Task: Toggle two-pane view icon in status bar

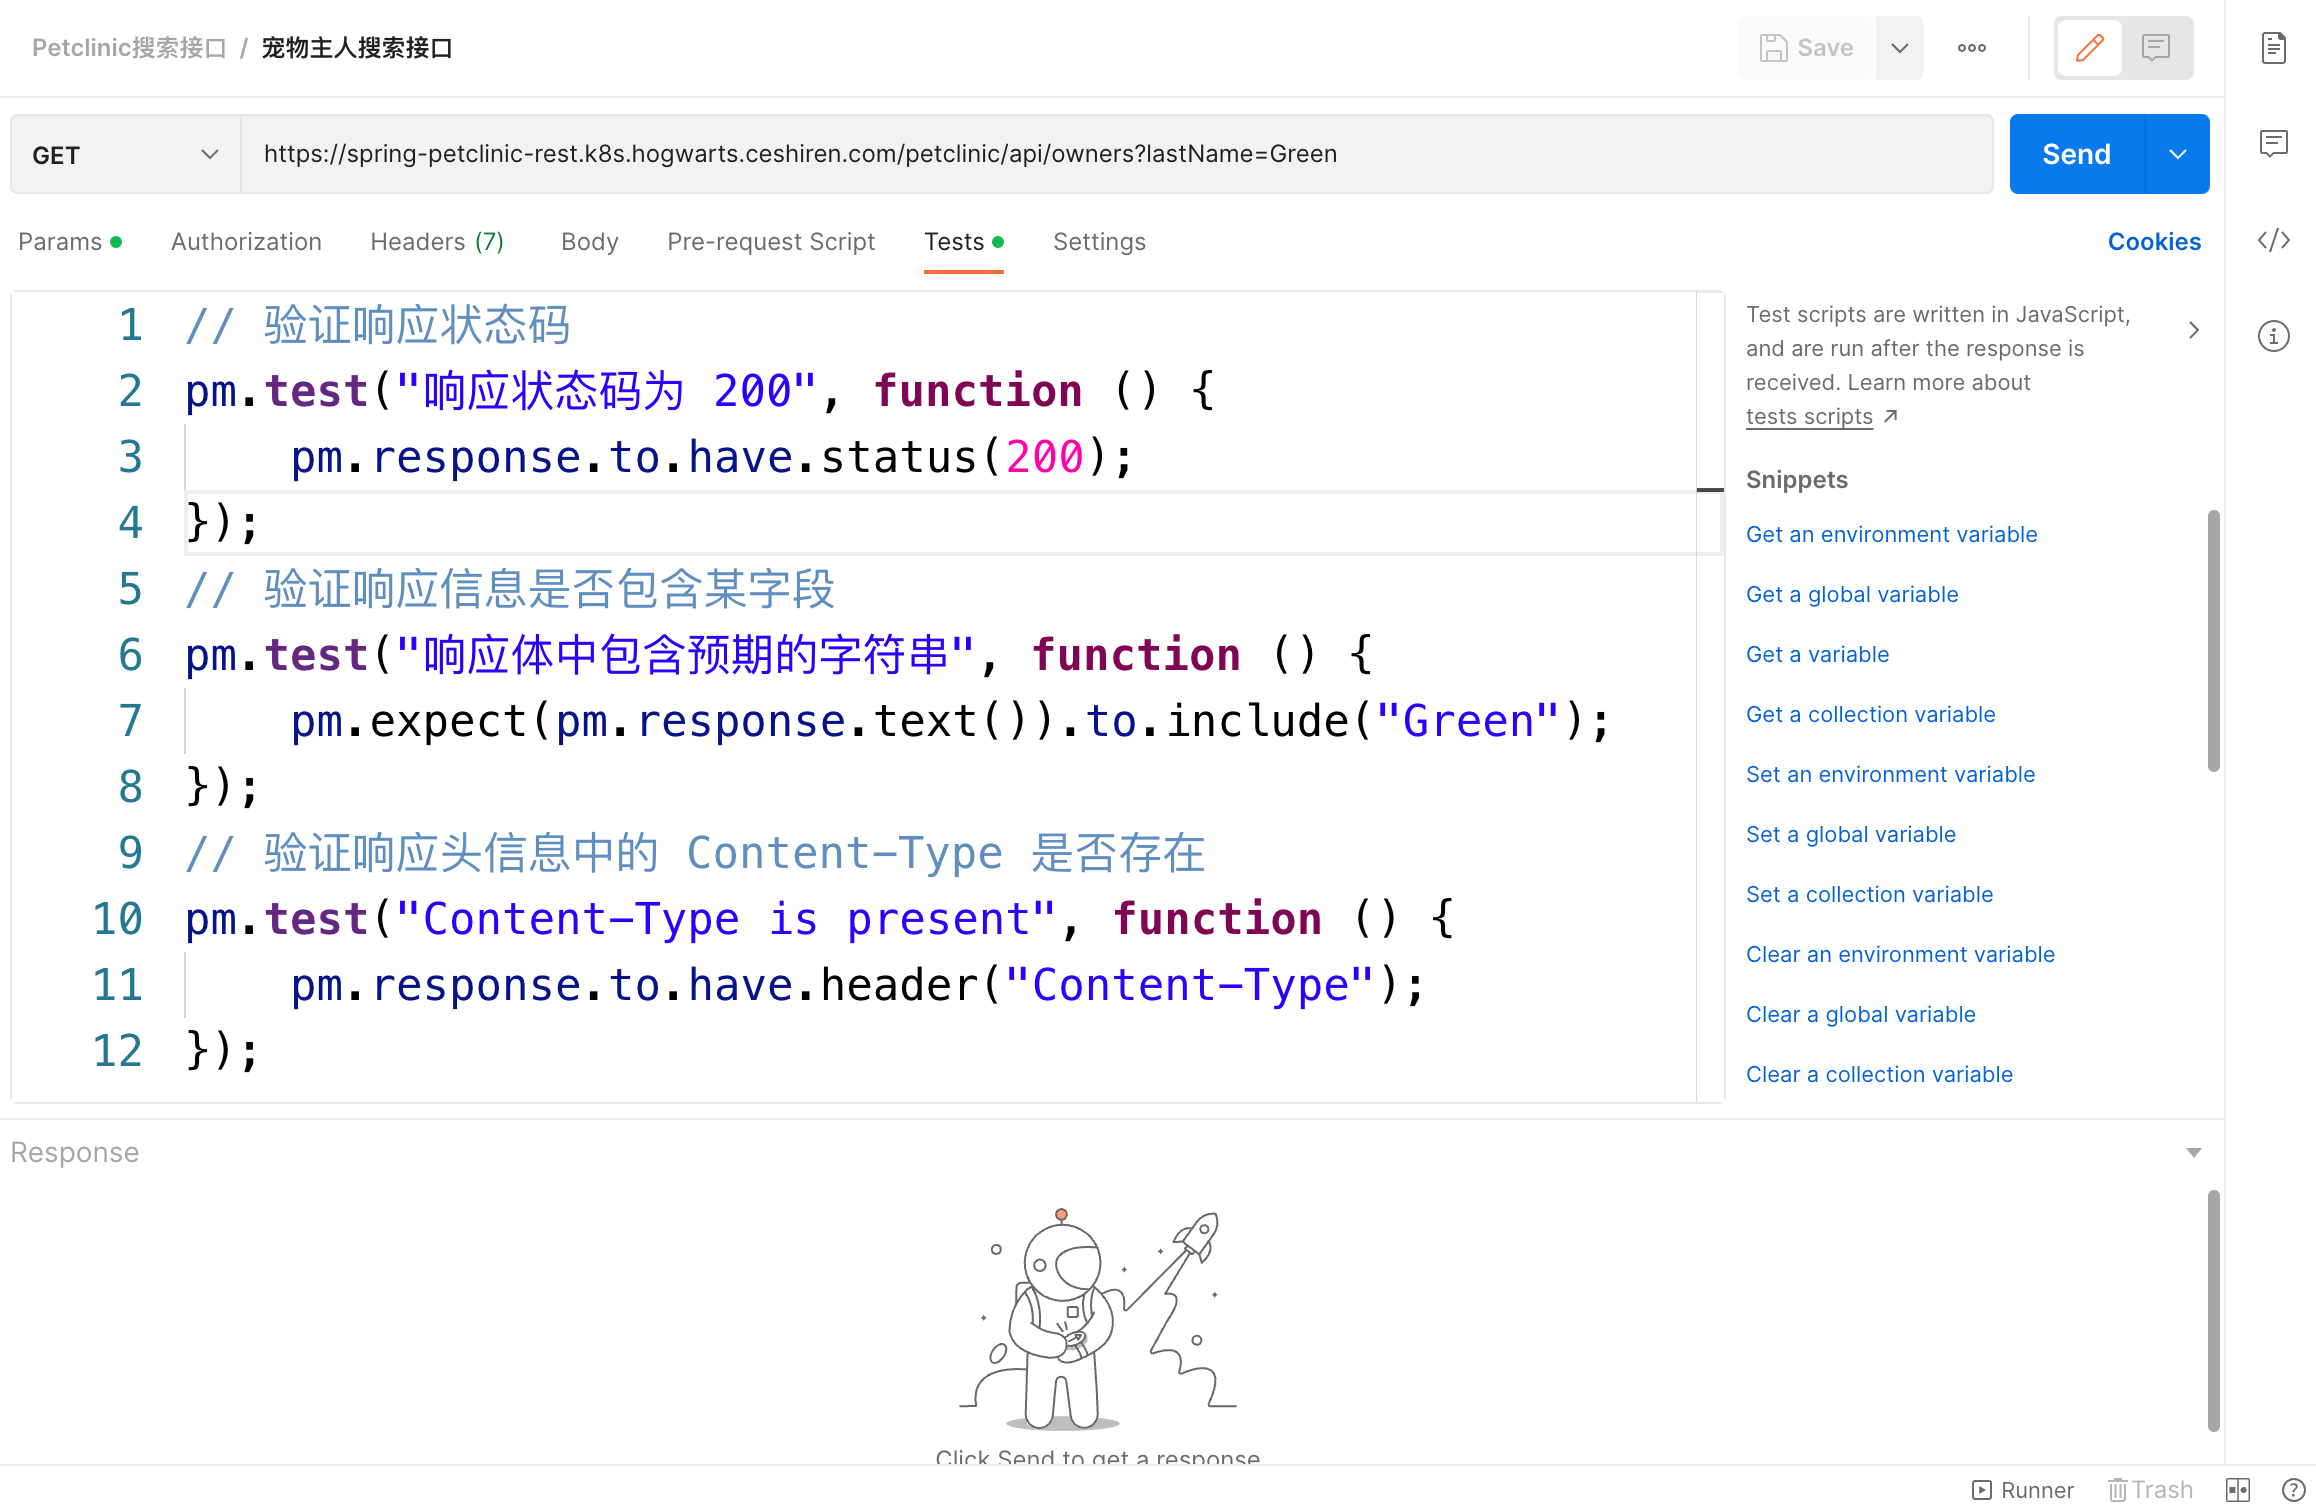Action: coord(2237,1490)
